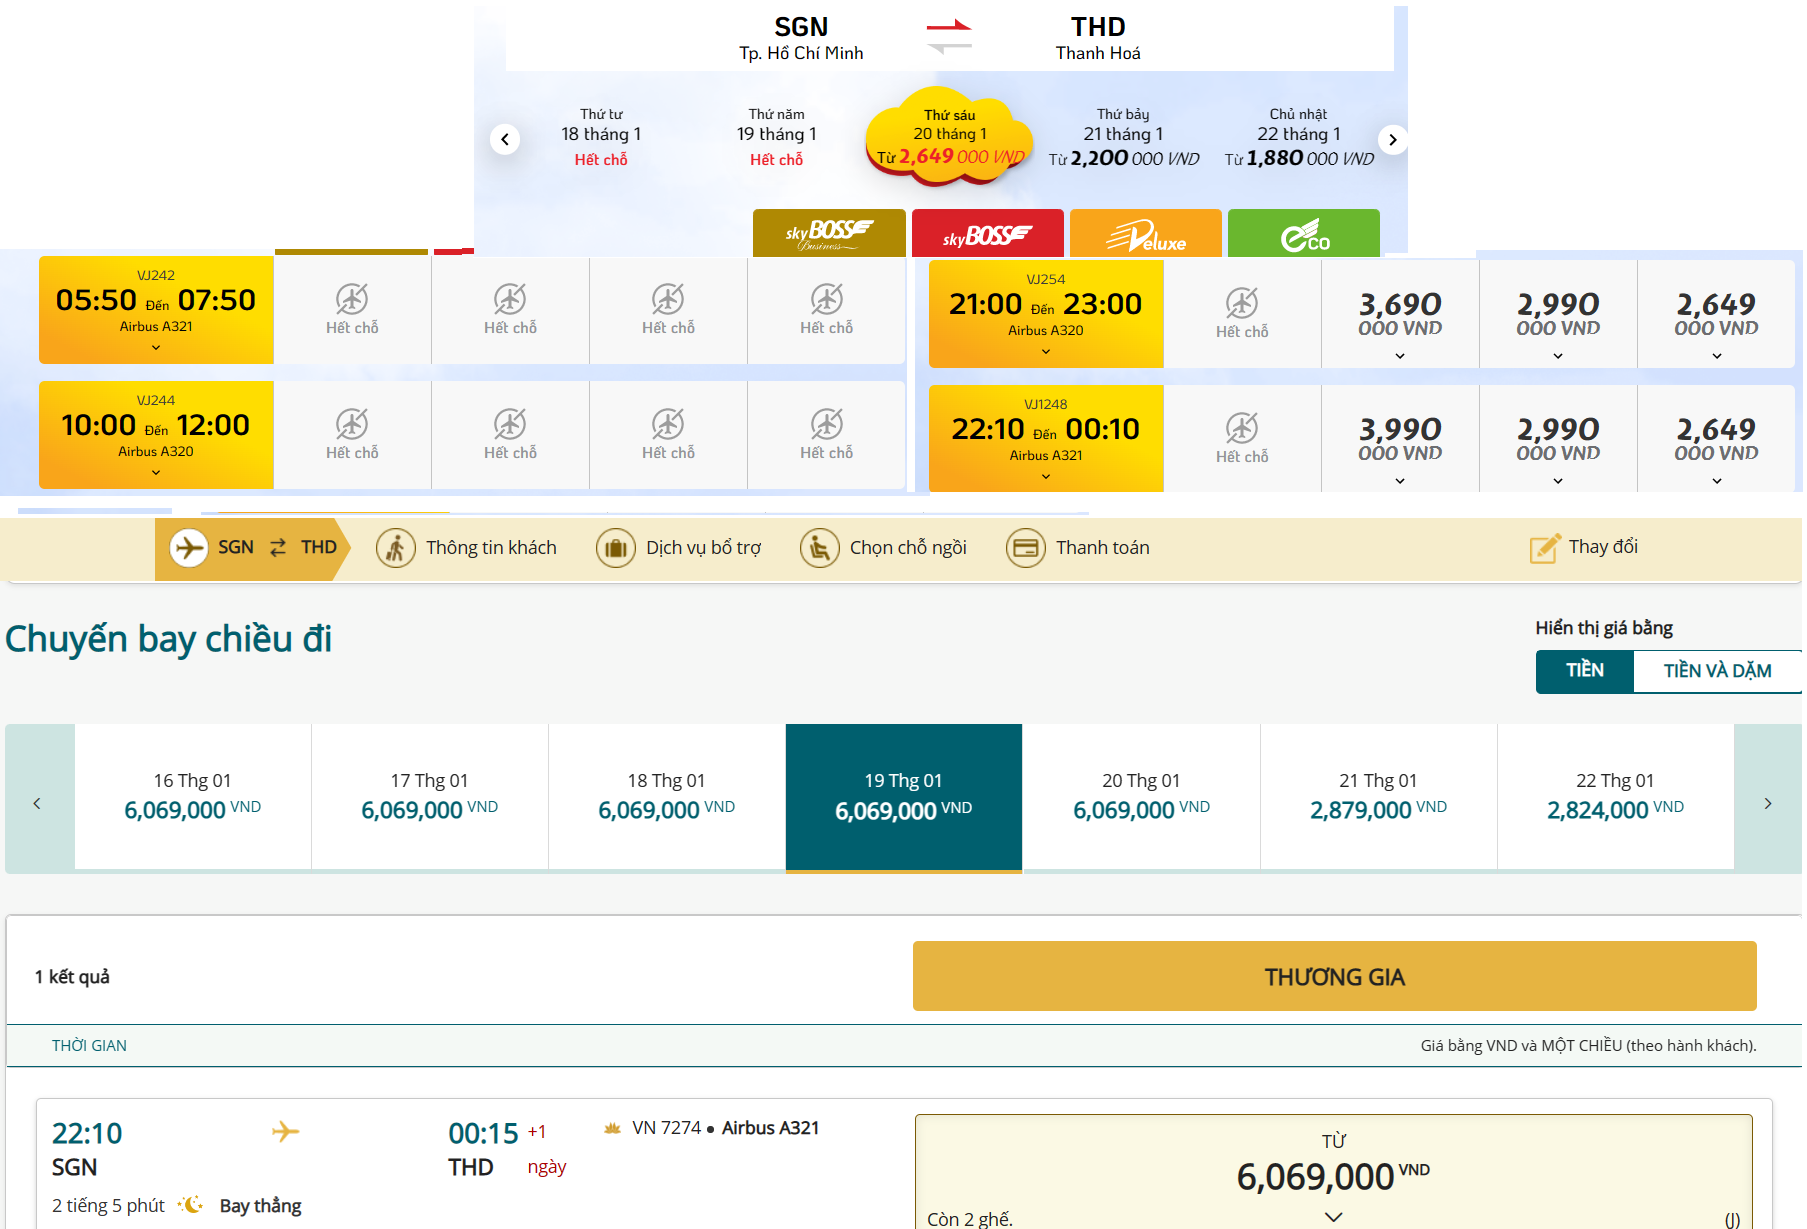Select Eco fare class header

pos(1304,233)
